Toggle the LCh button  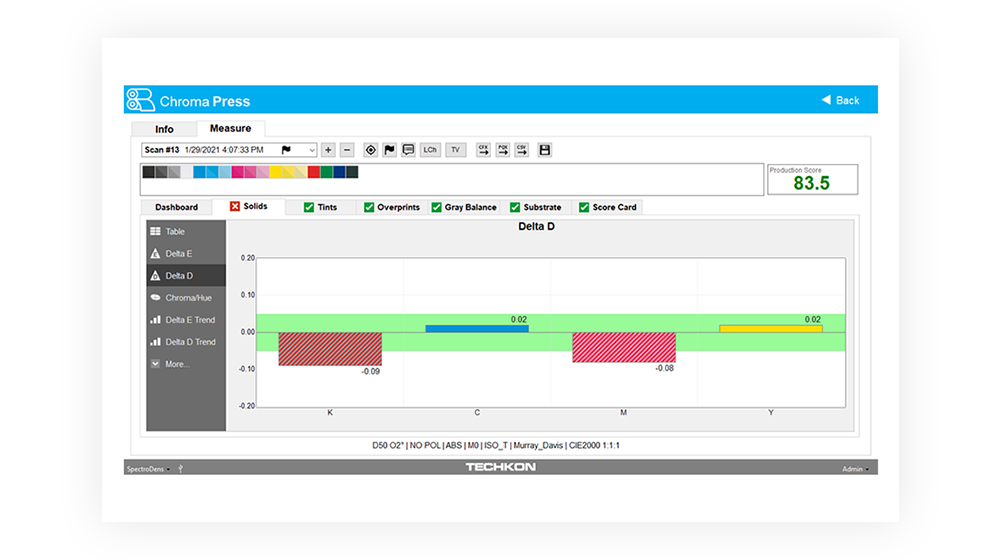point(430,150)
